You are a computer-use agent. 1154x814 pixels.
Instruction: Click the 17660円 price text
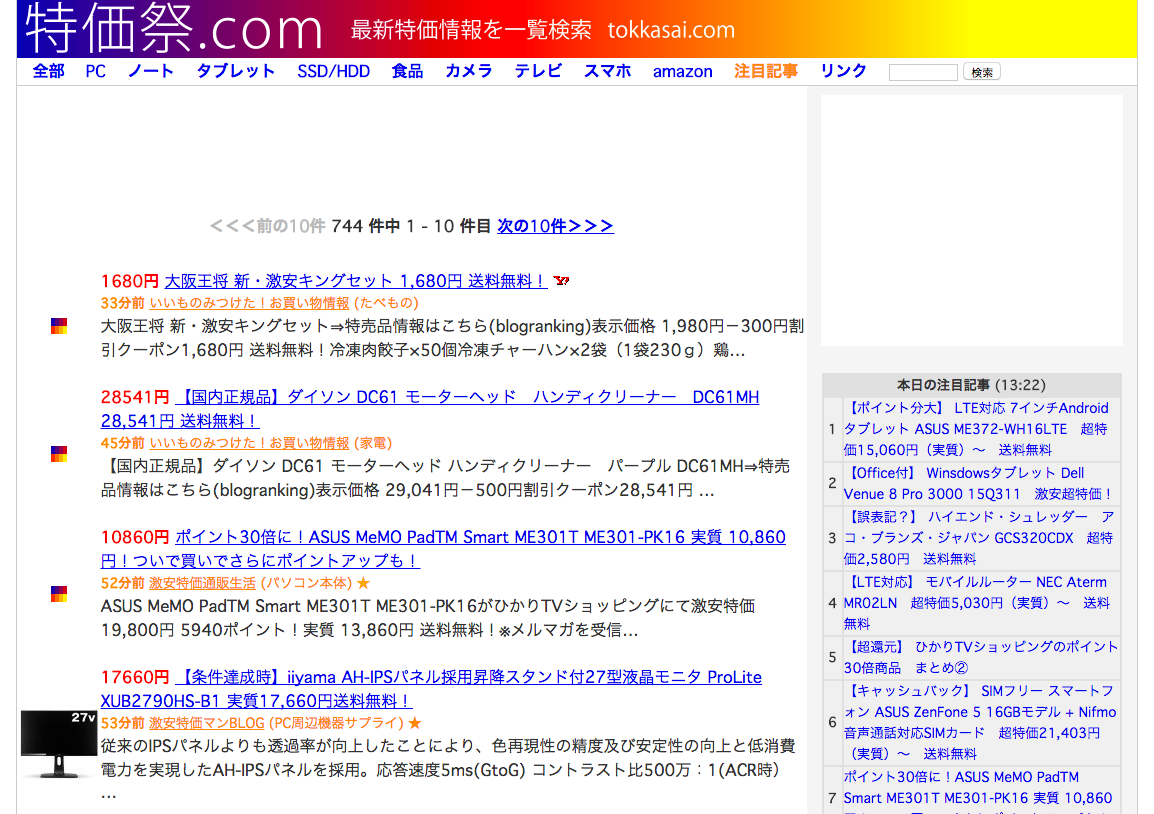(135, 677)
